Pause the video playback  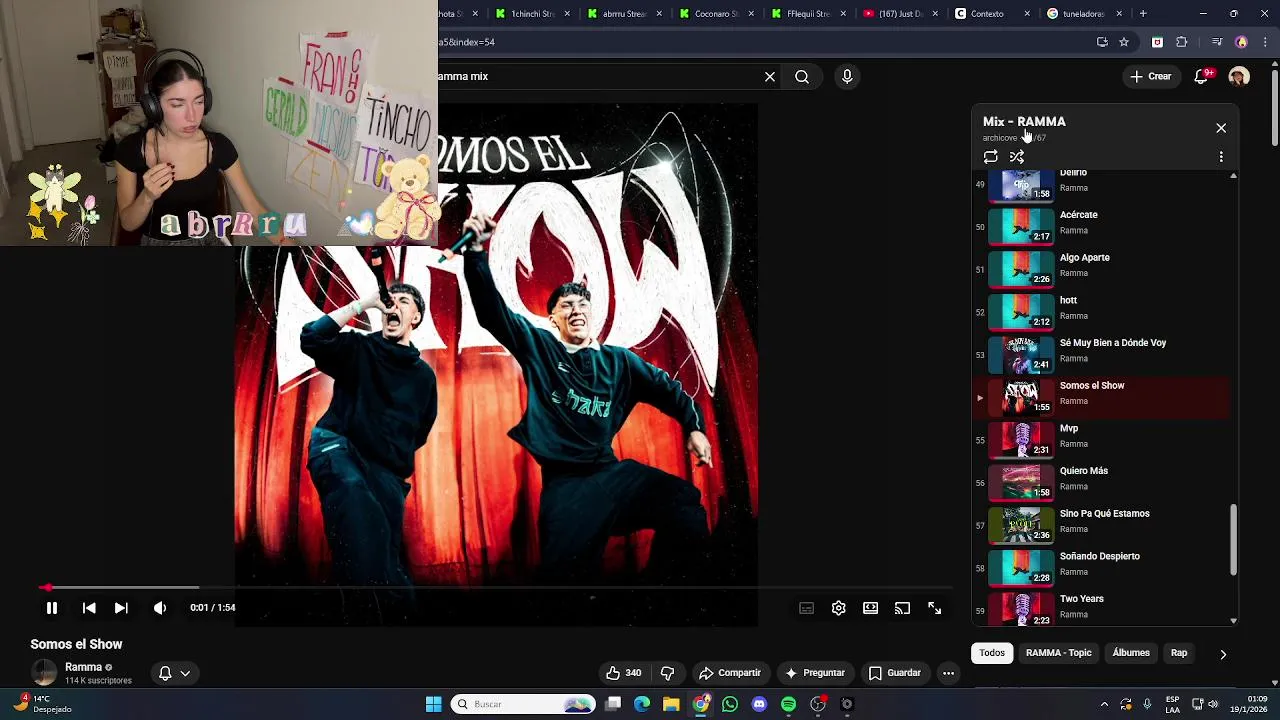[x=52, y=608]
